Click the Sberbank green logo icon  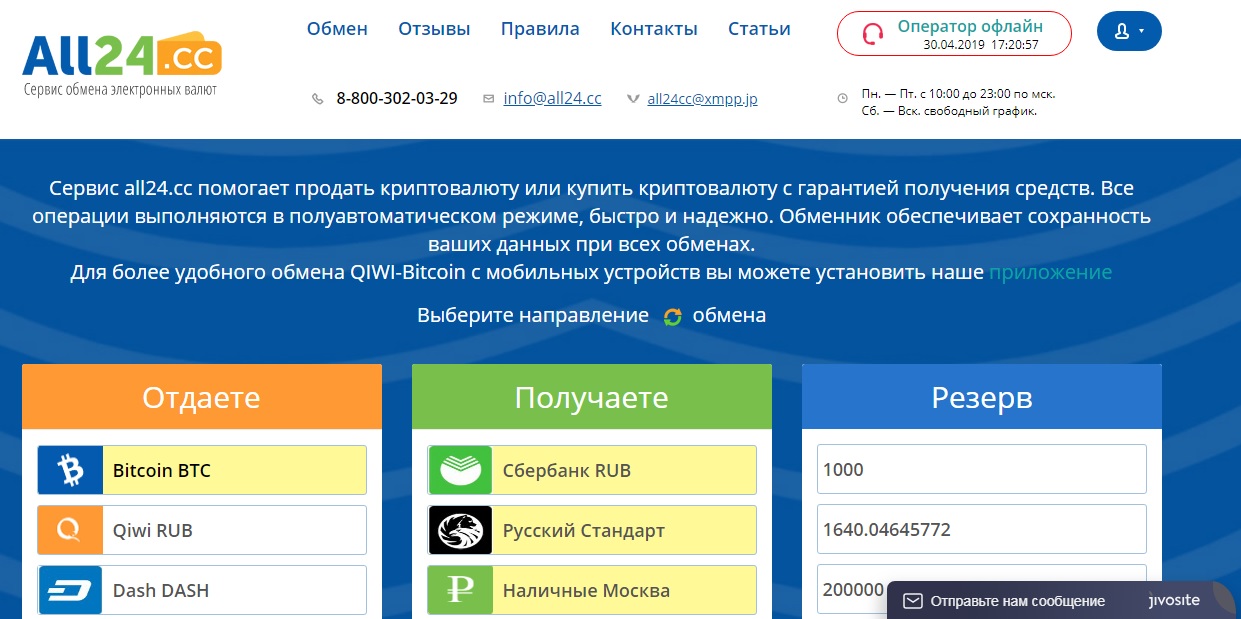[x=460, y=470]
